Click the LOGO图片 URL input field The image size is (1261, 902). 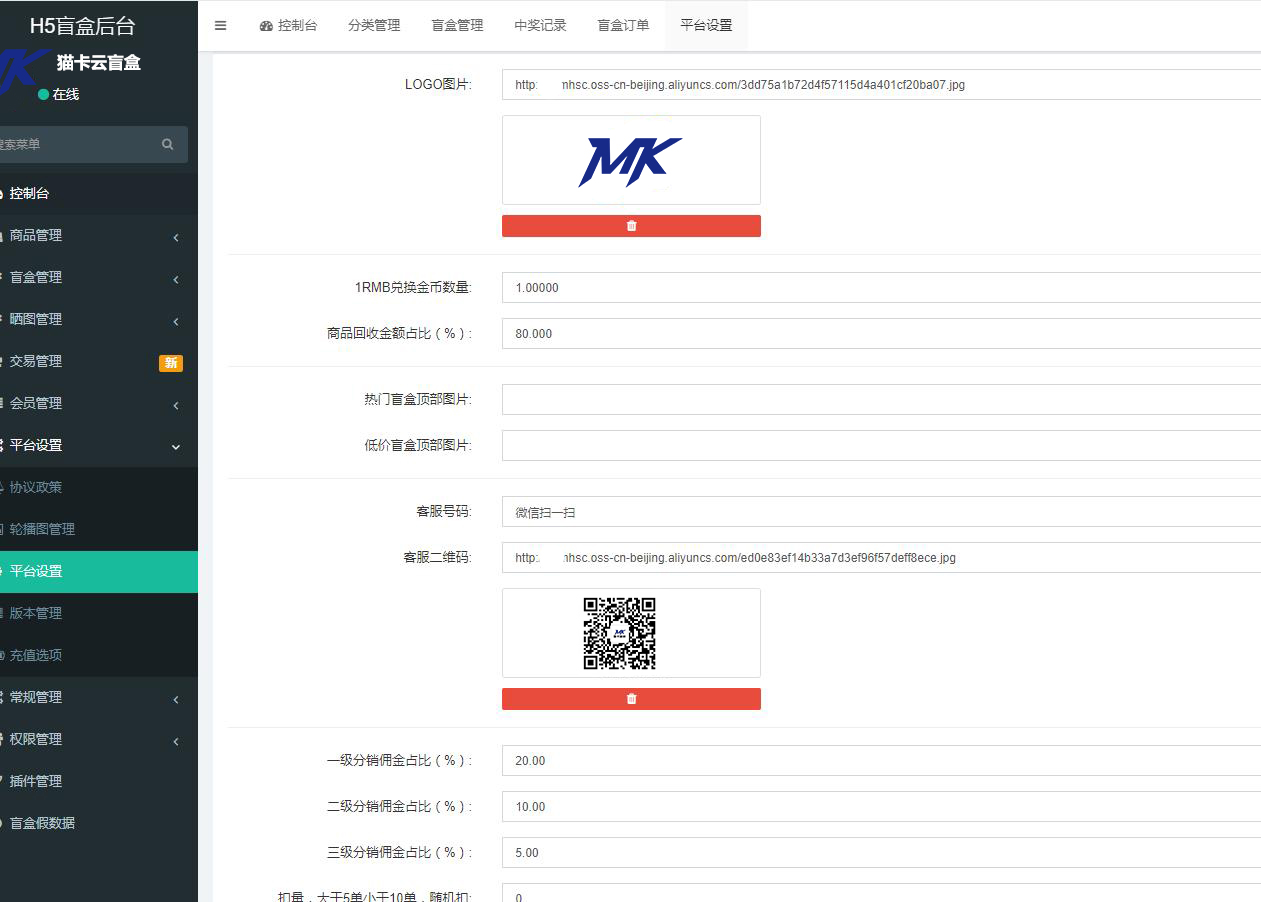pyautogui.click(x=881, y=85)
